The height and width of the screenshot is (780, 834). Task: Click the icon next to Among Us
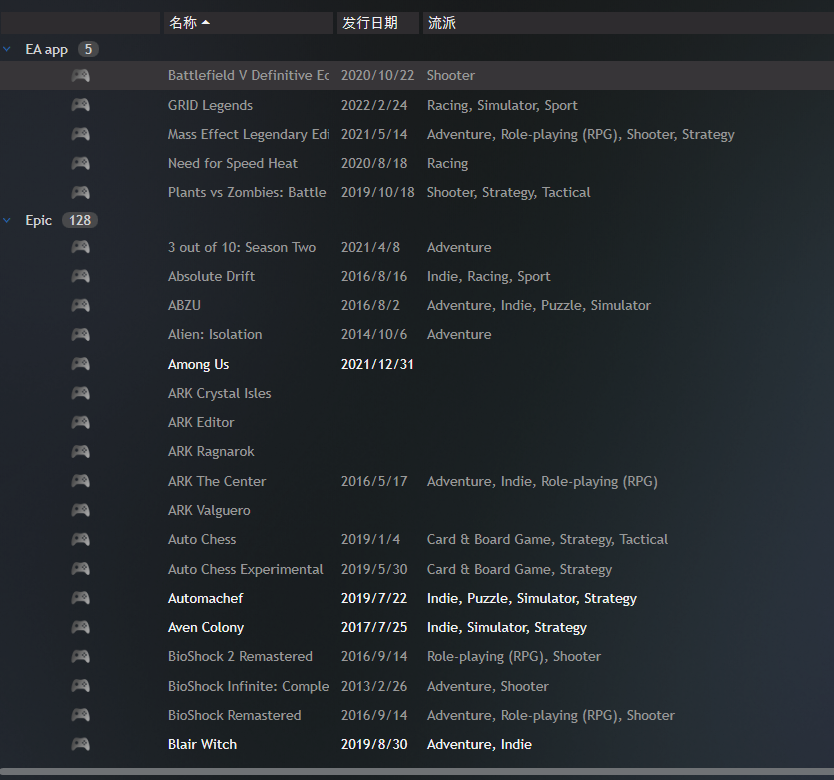coord(80,363)
